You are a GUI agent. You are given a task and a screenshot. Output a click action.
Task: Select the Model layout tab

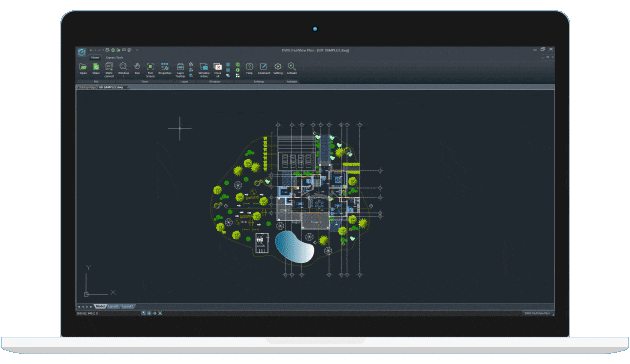point(100,307)
